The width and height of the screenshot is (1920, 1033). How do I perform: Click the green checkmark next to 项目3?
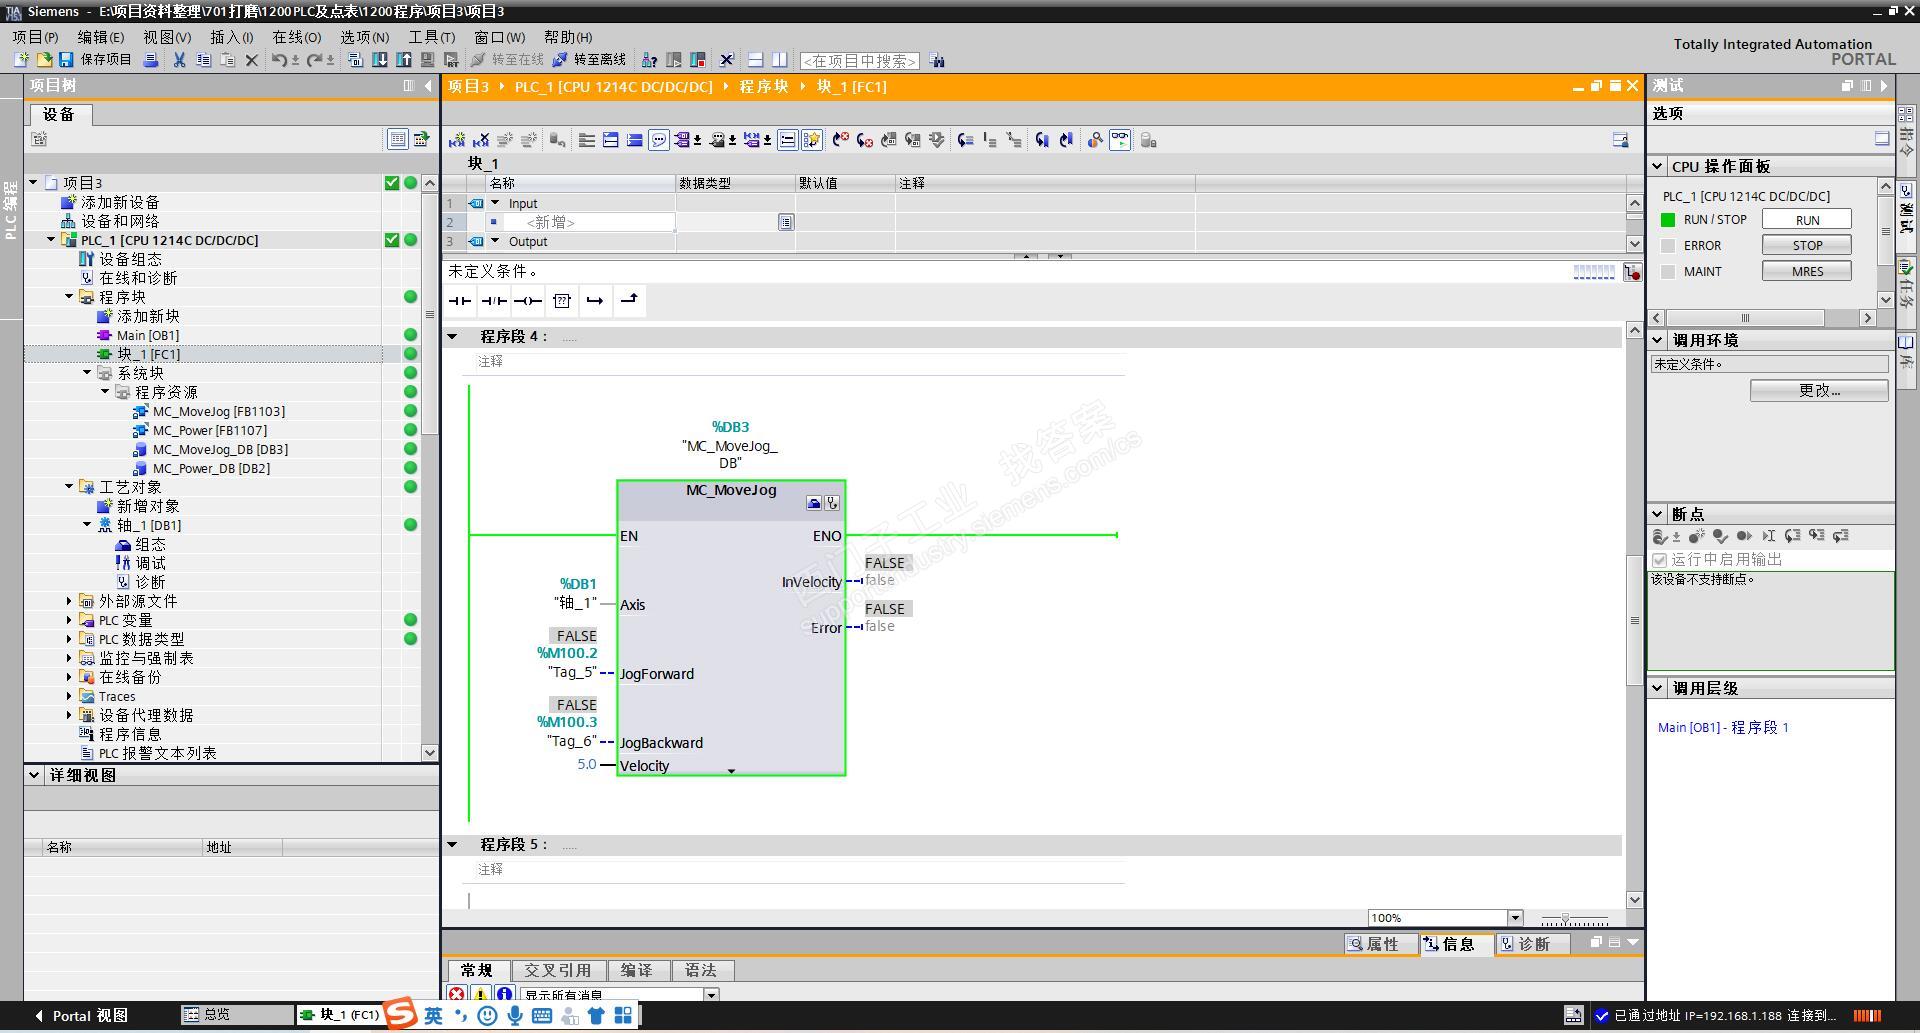tap(392, 183)
